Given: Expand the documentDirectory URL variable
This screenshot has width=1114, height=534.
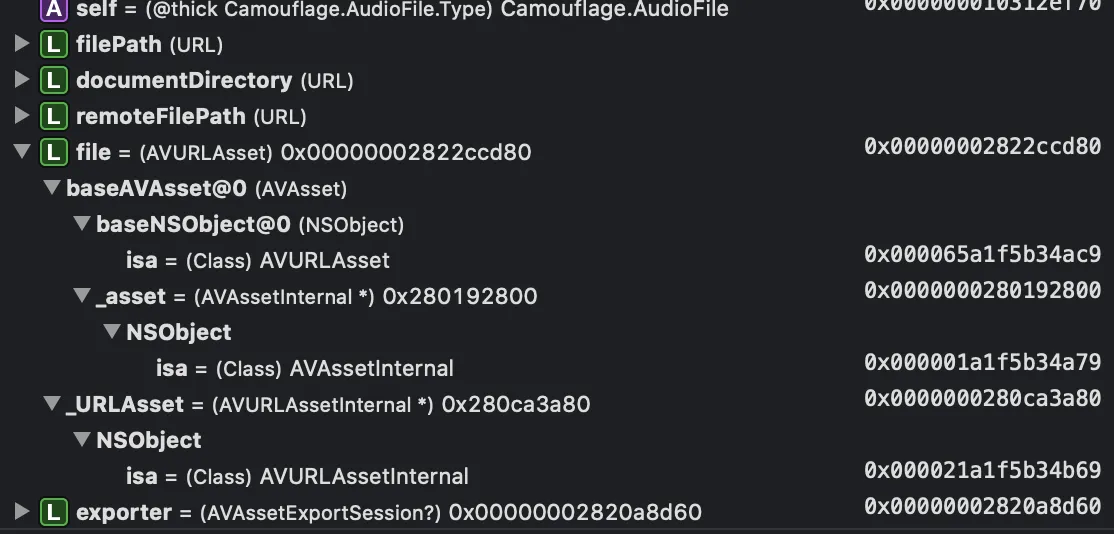Looking at the screenshot, I should (x=22, y=81).
